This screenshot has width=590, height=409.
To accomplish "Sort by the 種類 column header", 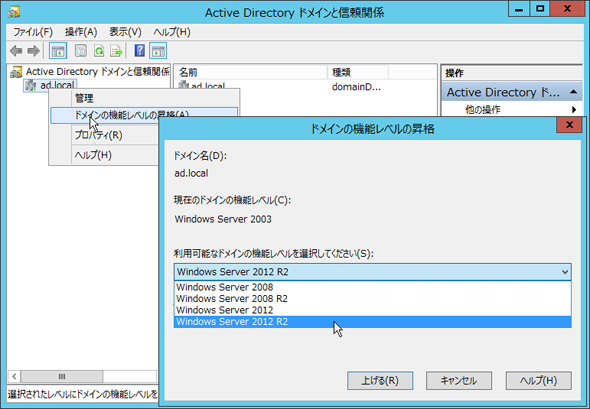I will pos(358,72).
